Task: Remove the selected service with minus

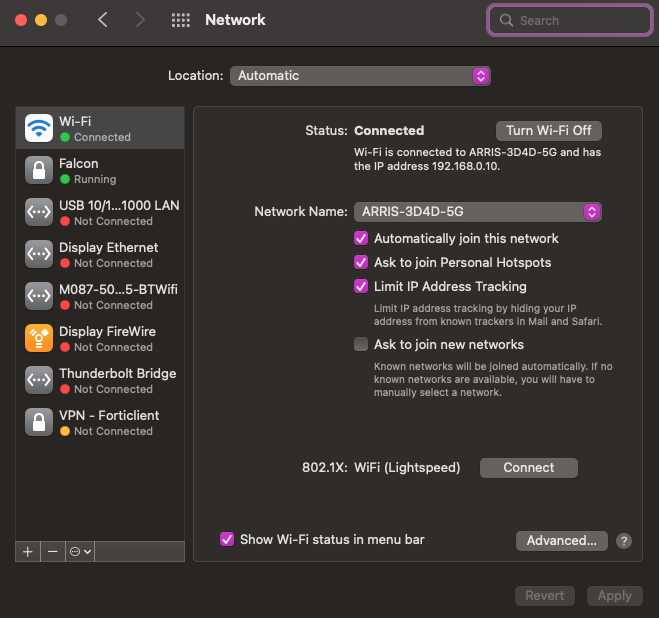Action: click(53, 552)
